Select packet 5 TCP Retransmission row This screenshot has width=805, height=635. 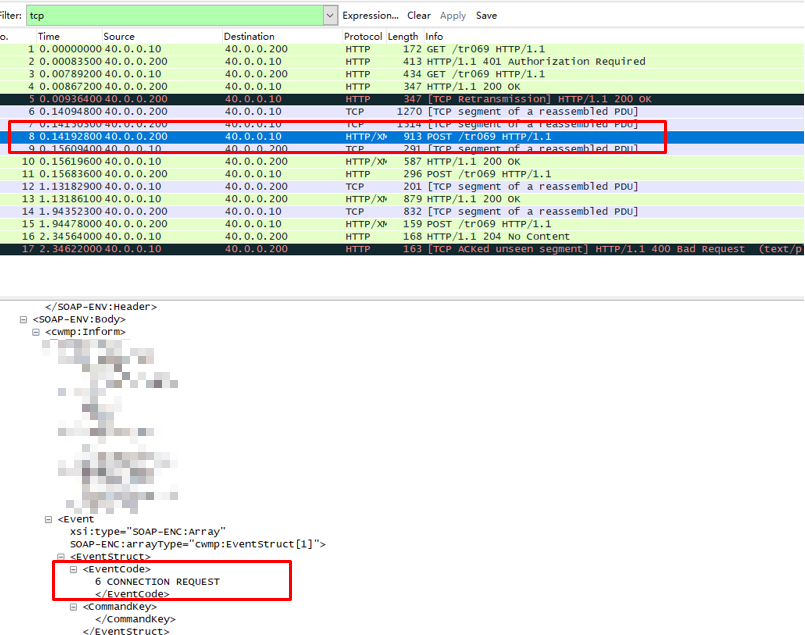pyautogui.click(x=402, y=99)
